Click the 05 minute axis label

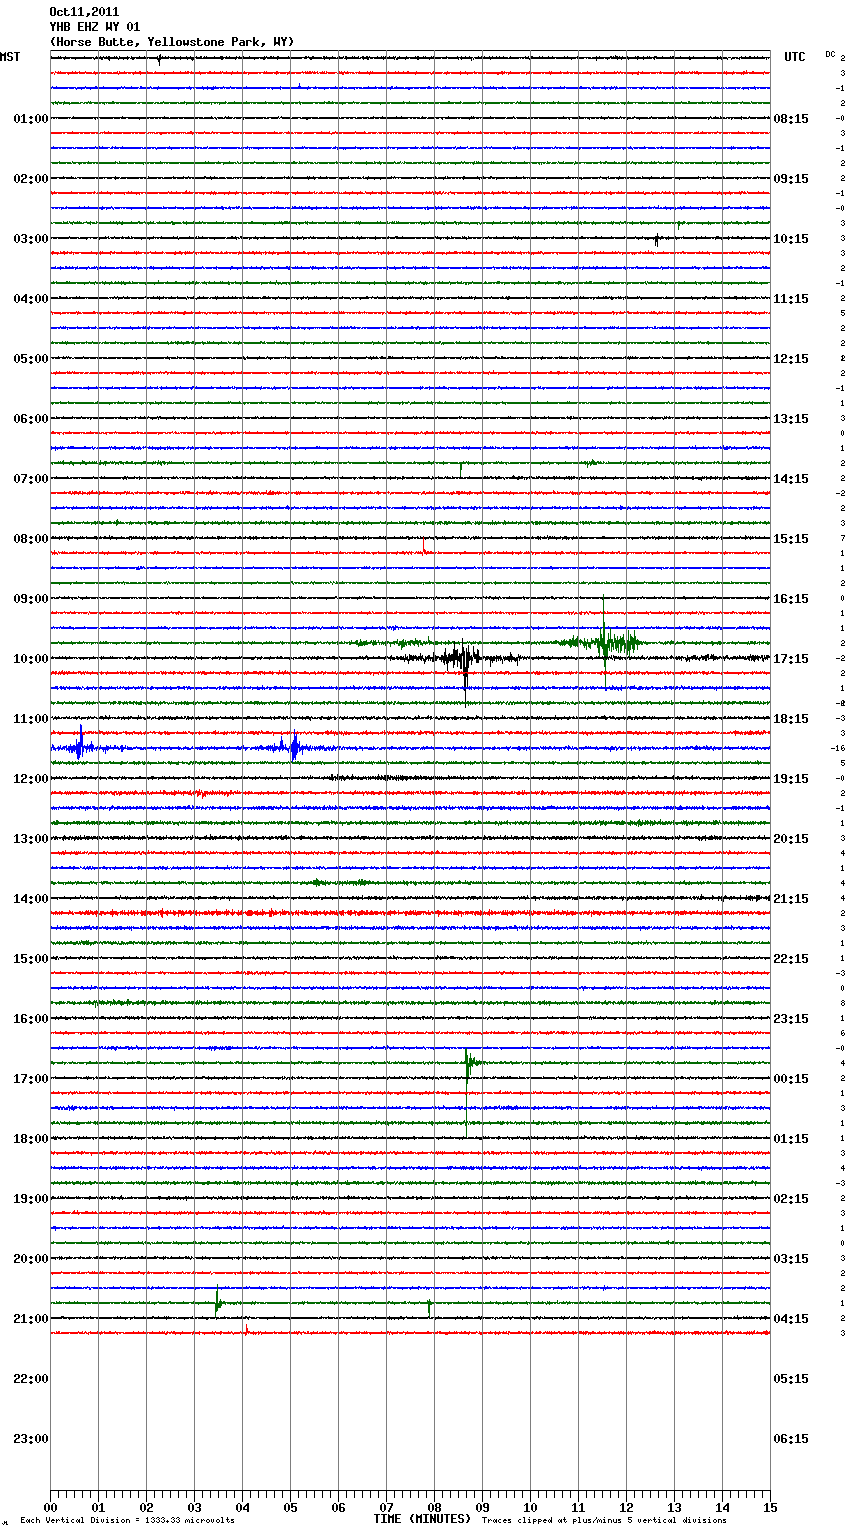290,1507
